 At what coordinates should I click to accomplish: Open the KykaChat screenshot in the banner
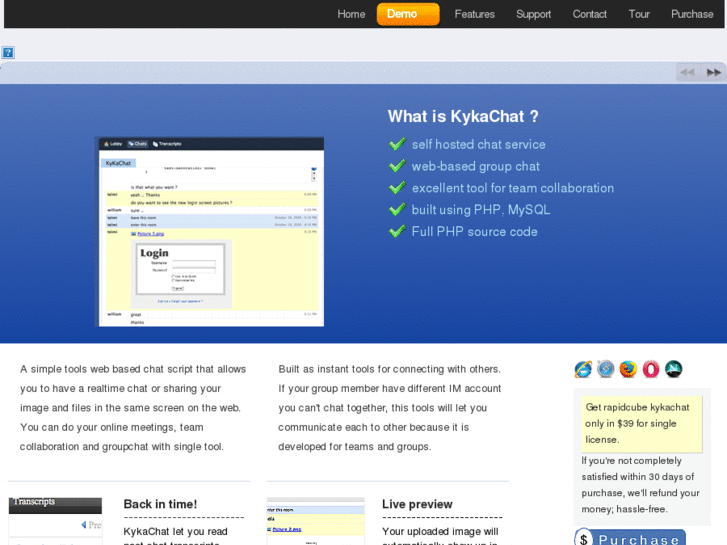tap(210, 231)
